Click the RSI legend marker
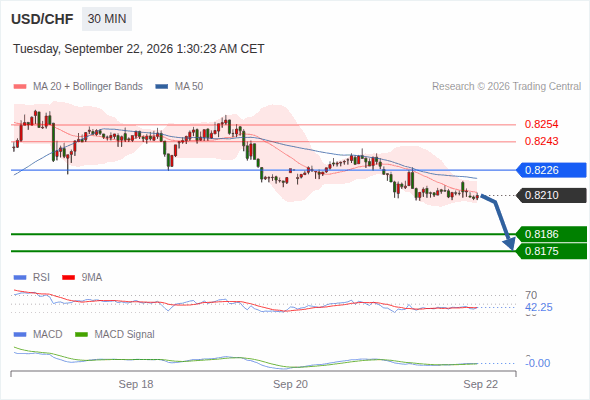 20,278
